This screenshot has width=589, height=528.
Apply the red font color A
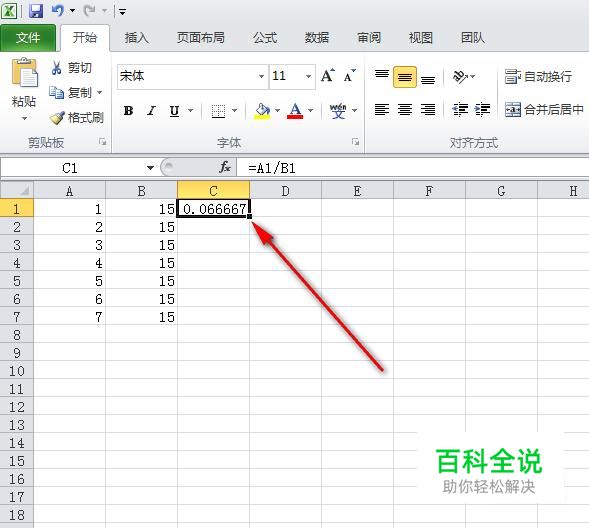(295, 111)
